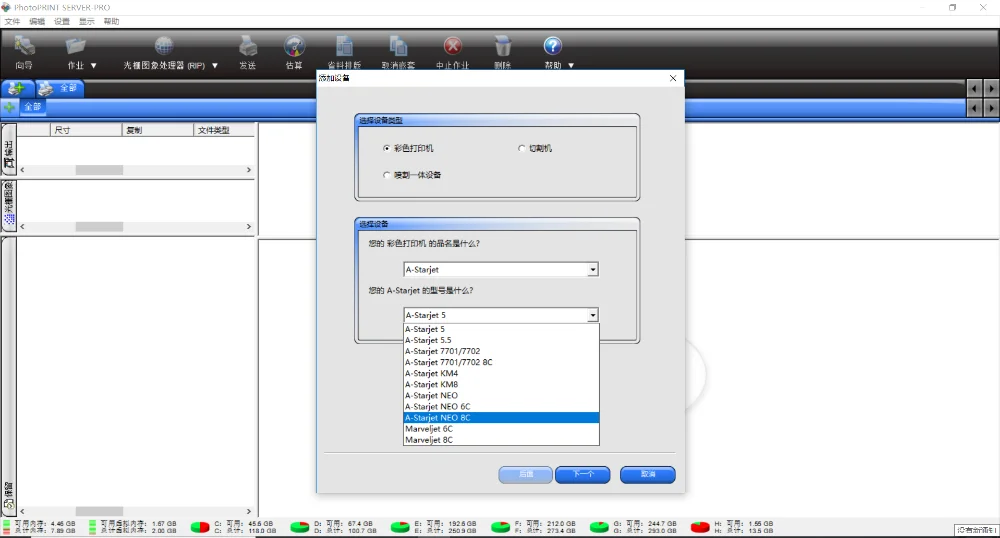Viewport: 1000px width, 538px height.
Task: Choose highlighted A-Starjet NEO 8C option
Action: 501,418
